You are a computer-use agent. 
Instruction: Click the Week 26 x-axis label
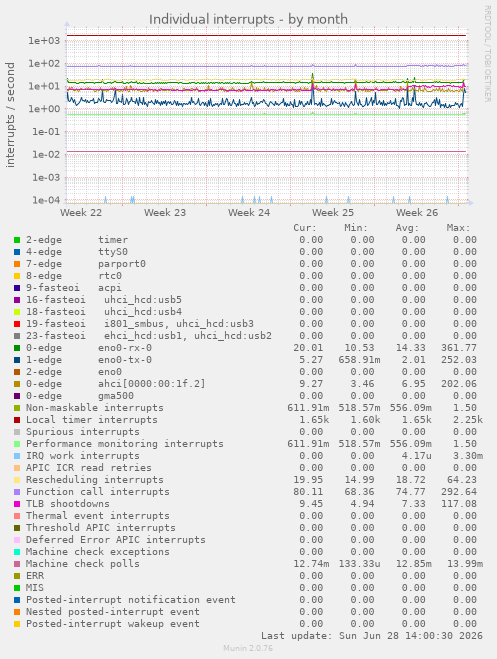pos(417,213)
